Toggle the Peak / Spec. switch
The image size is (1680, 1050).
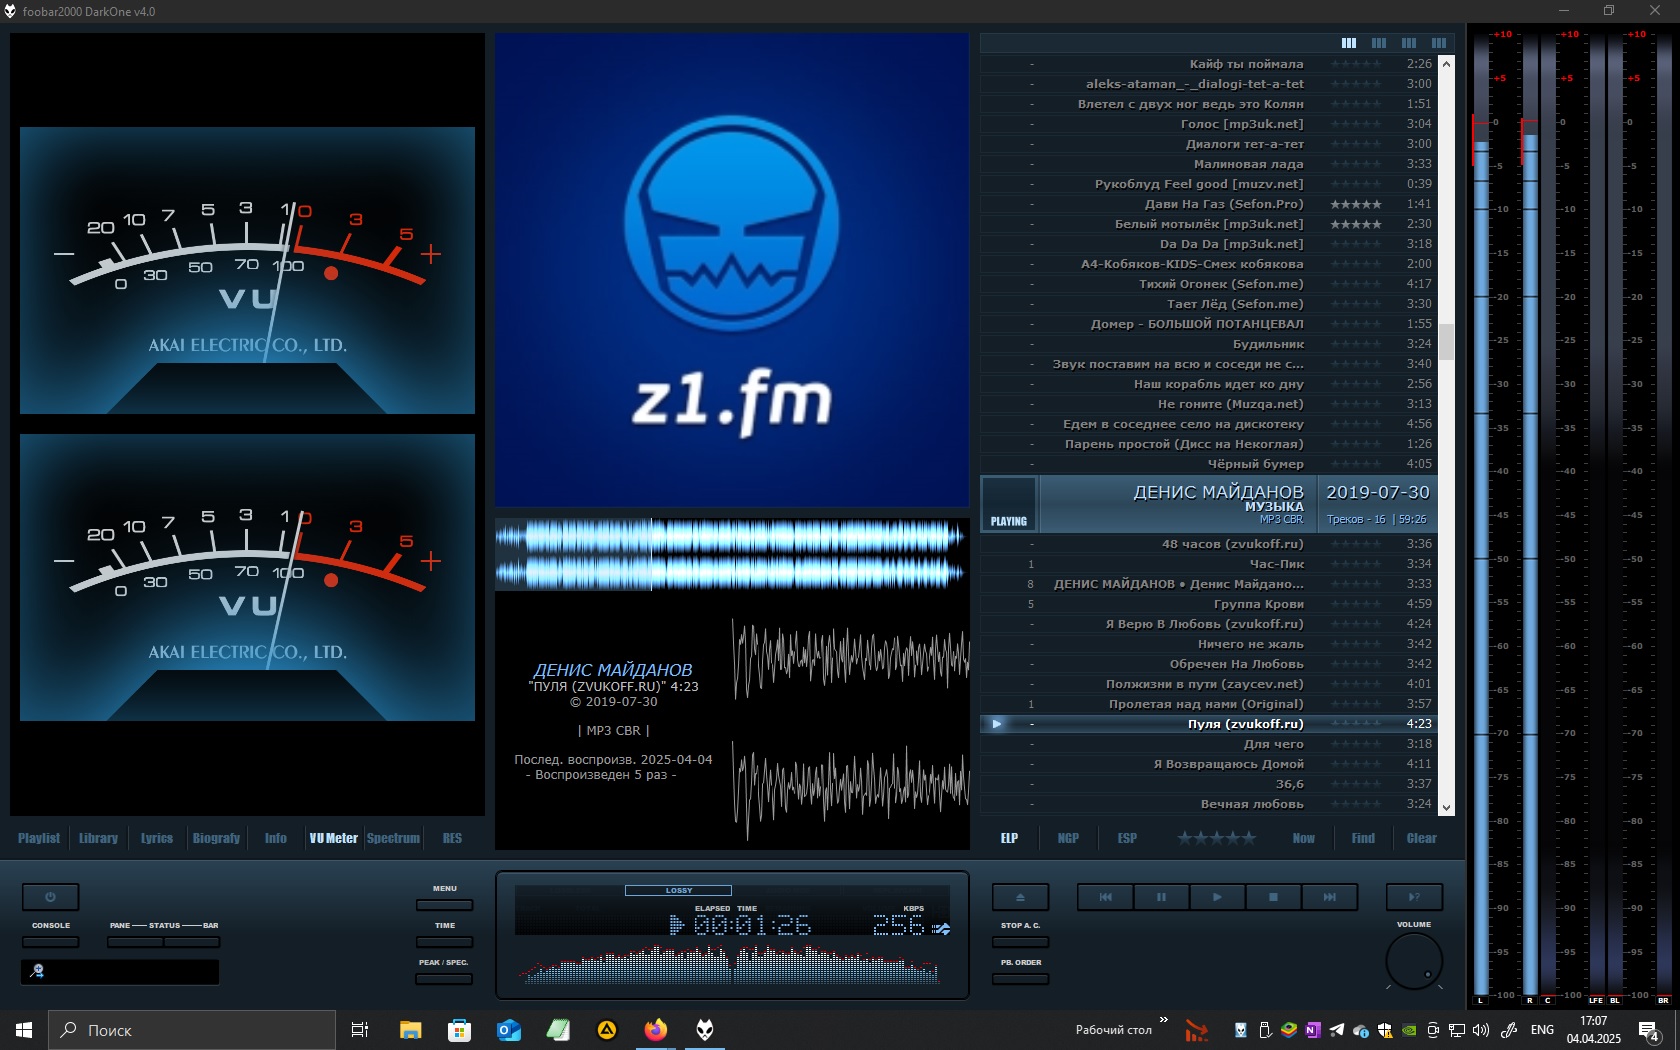tap(444, 978)
